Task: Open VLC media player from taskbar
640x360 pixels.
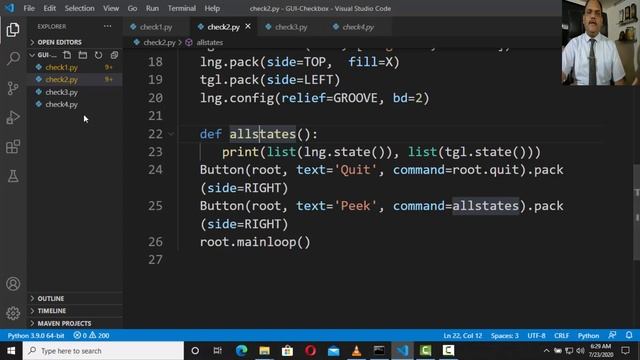Action: click(x=356, y=351)
